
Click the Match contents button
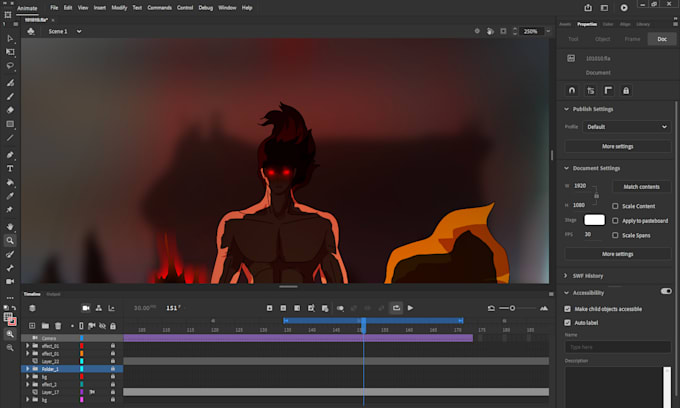pyautogui.click(x=641, y=187)
